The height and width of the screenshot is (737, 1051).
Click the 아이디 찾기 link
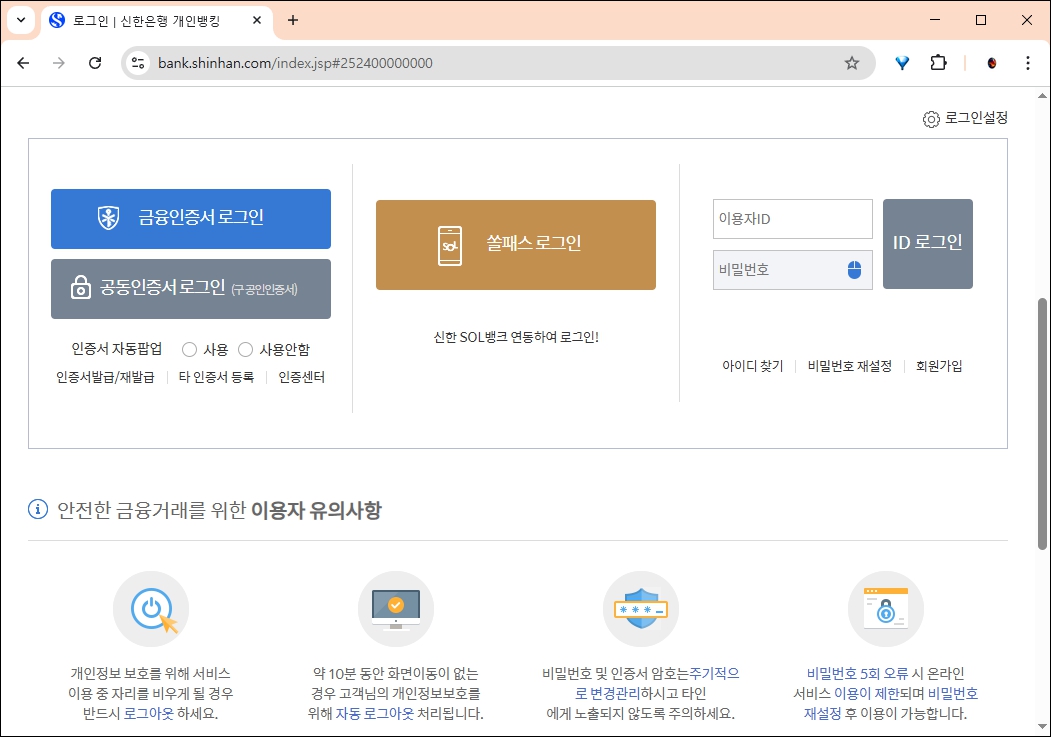[x=752, y=366]
